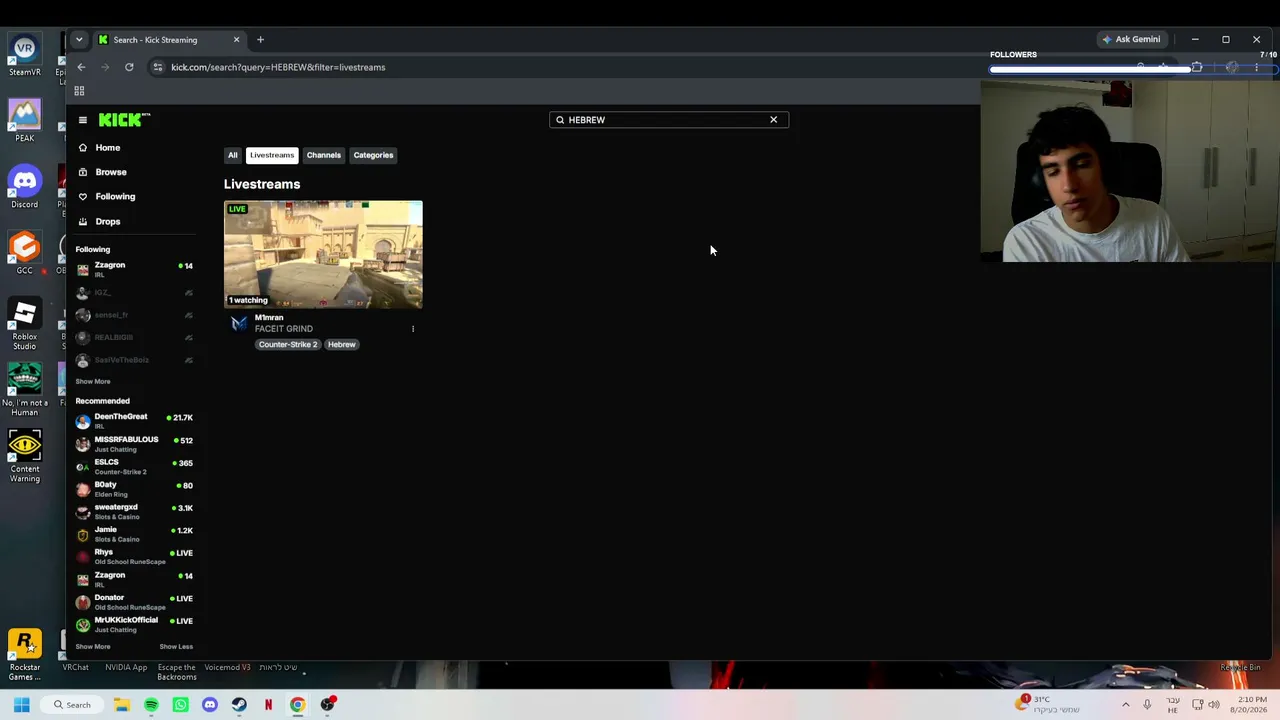Open a new Chrome tab
This screenshot has height=720, width=1280.
click(x=260, y=40)
